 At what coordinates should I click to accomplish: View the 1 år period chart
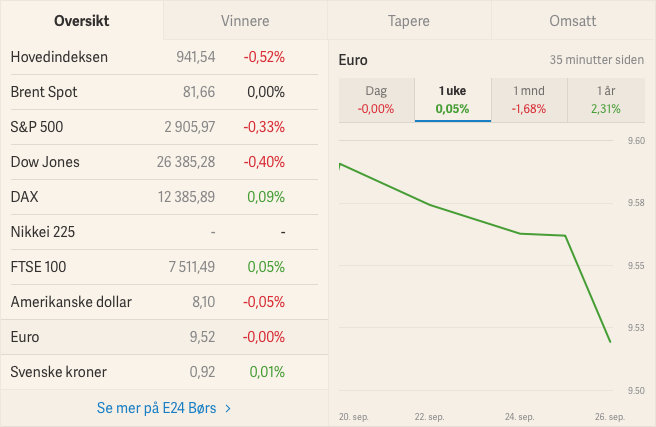606,100
